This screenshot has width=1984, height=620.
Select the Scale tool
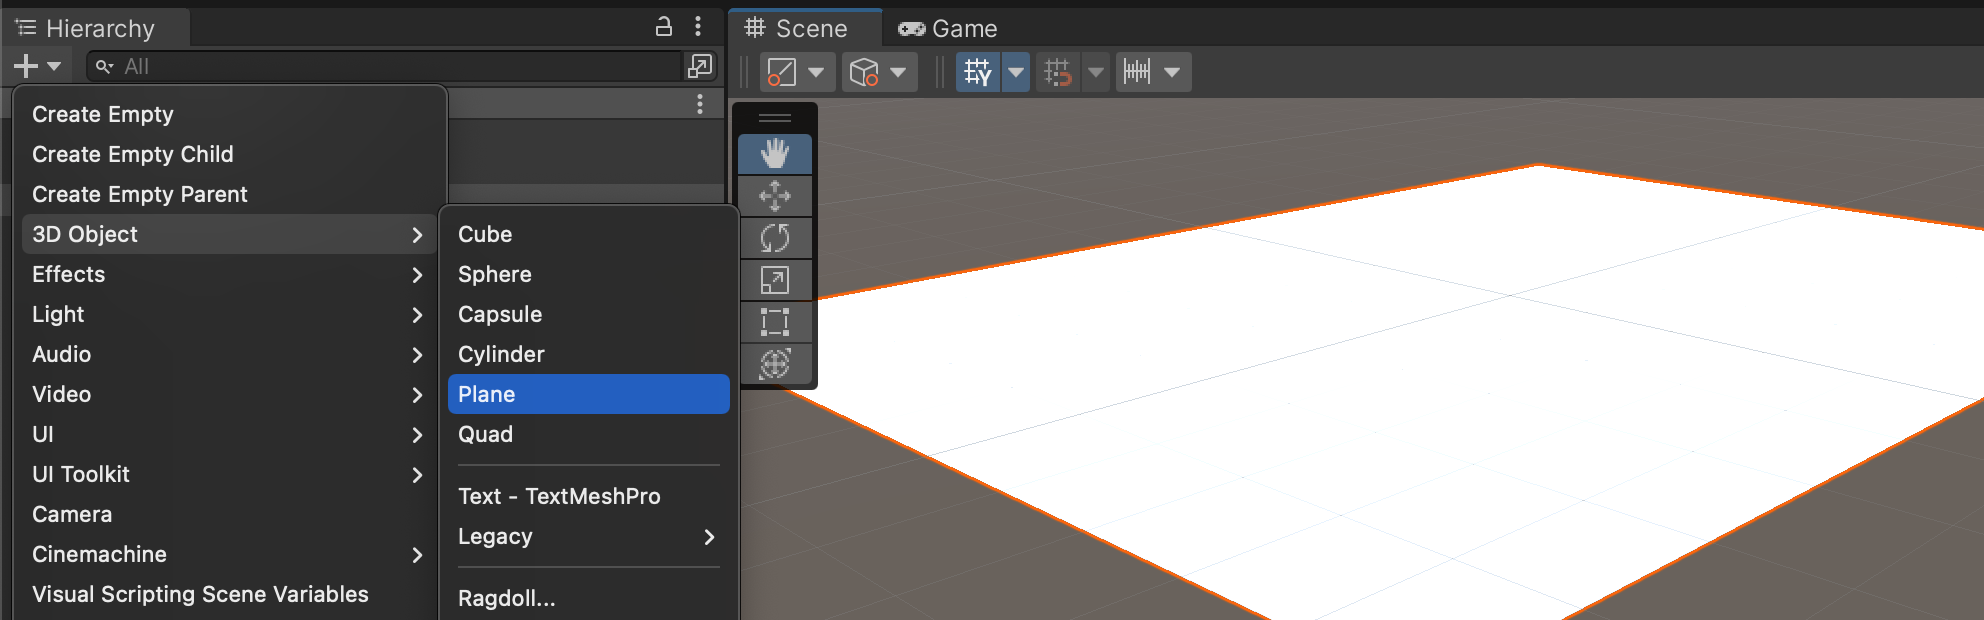[774, 280]
